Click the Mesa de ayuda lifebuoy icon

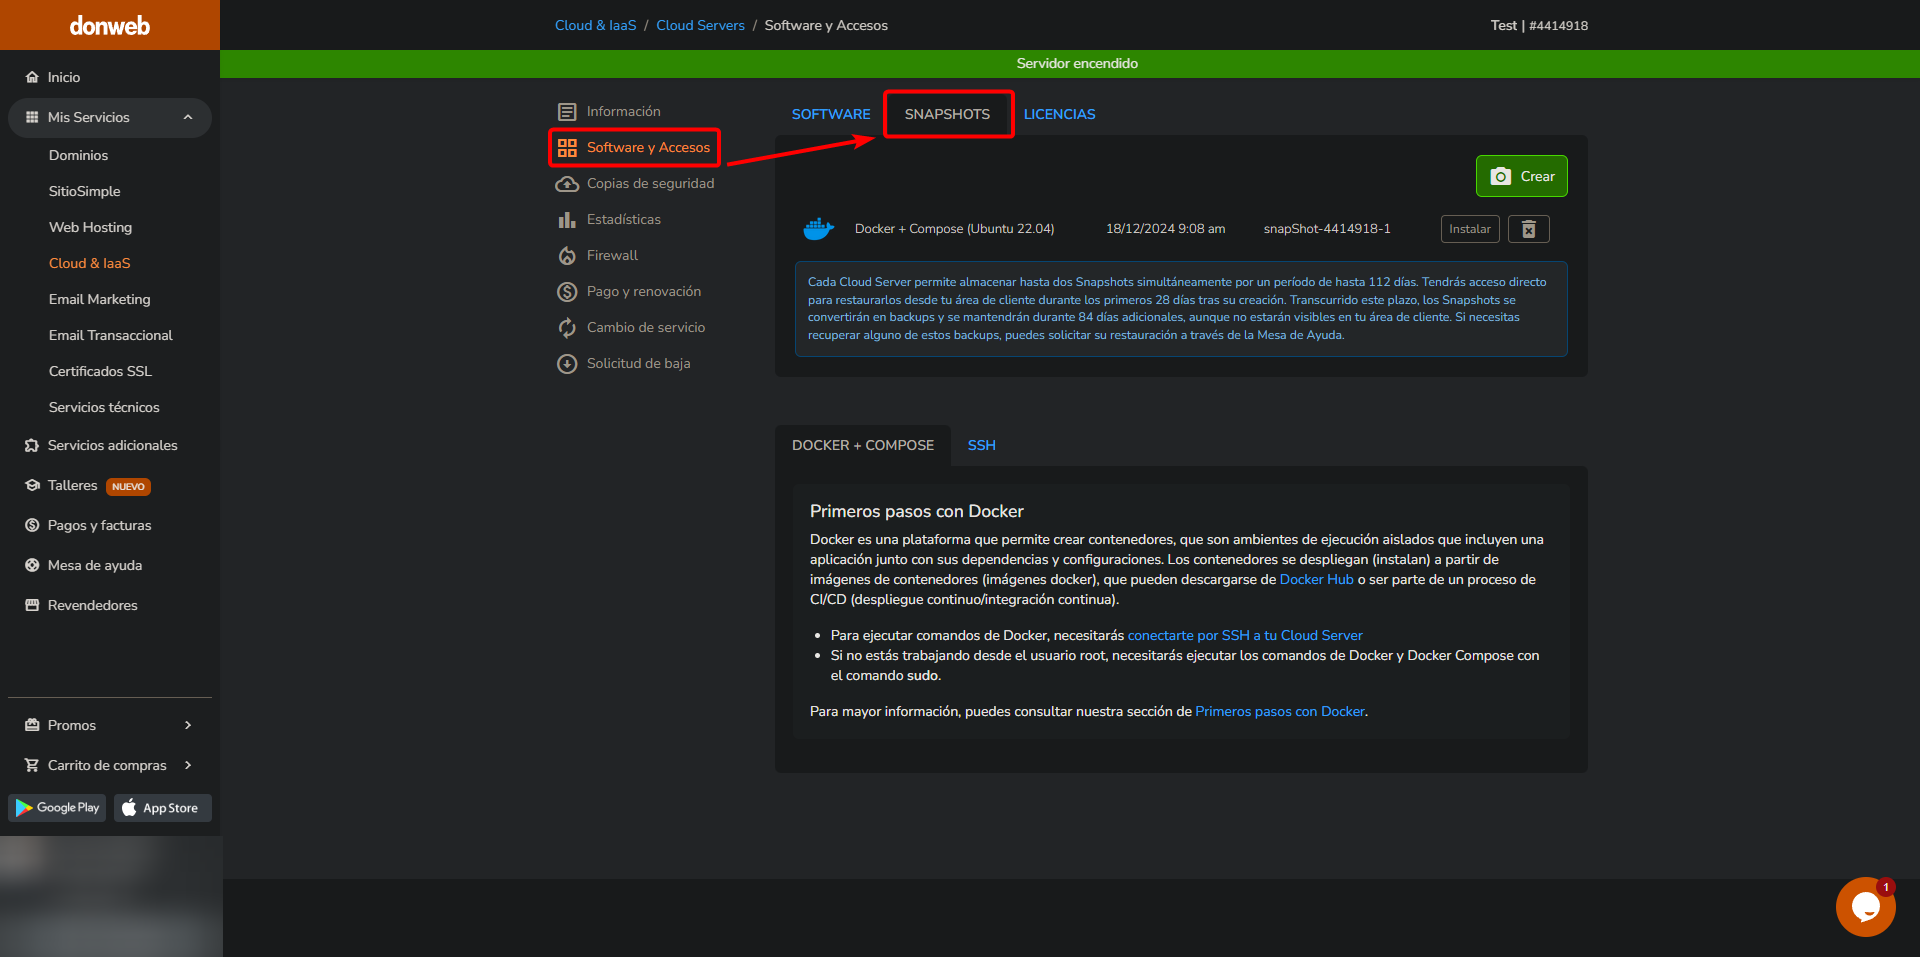tap(32, 565)
